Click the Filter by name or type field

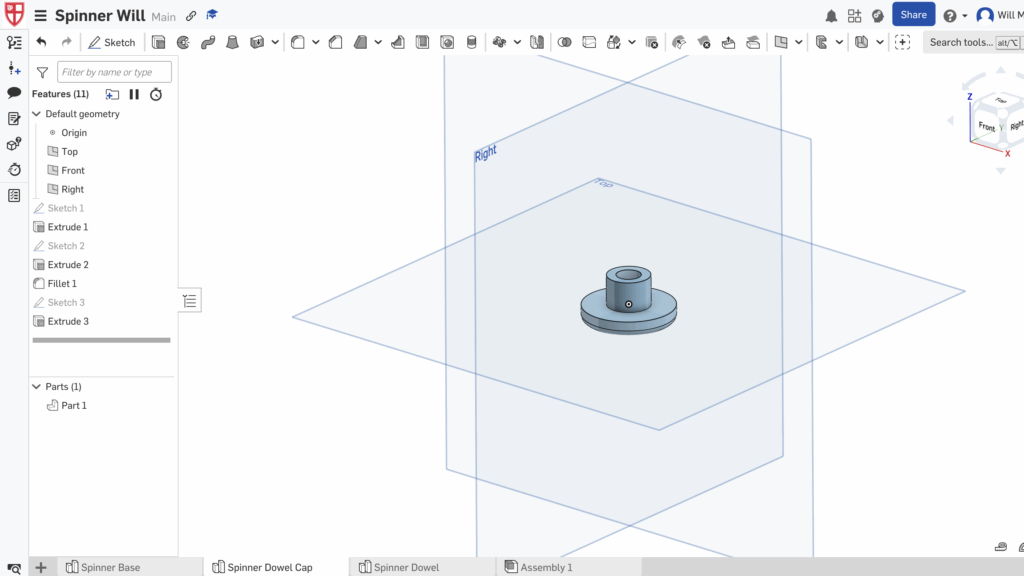click(x=114, y=72)
